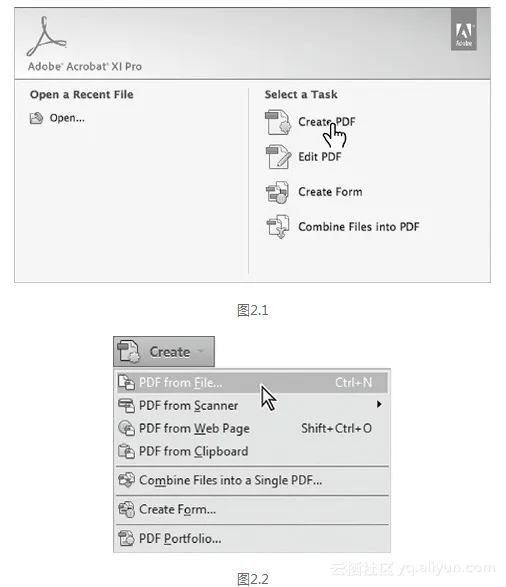The image size is (506, 587).
Task: Click the PDF from Scanner menu icon
Action: pyautogui.click(x=126, y=405)
